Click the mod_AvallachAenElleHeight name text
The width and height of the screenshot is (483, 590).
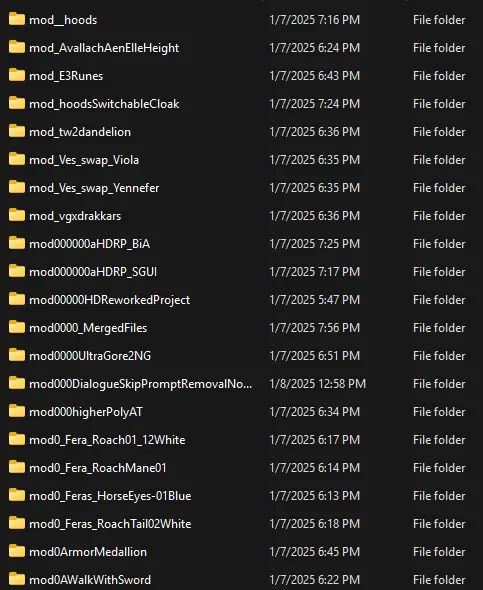click(104, 48)
